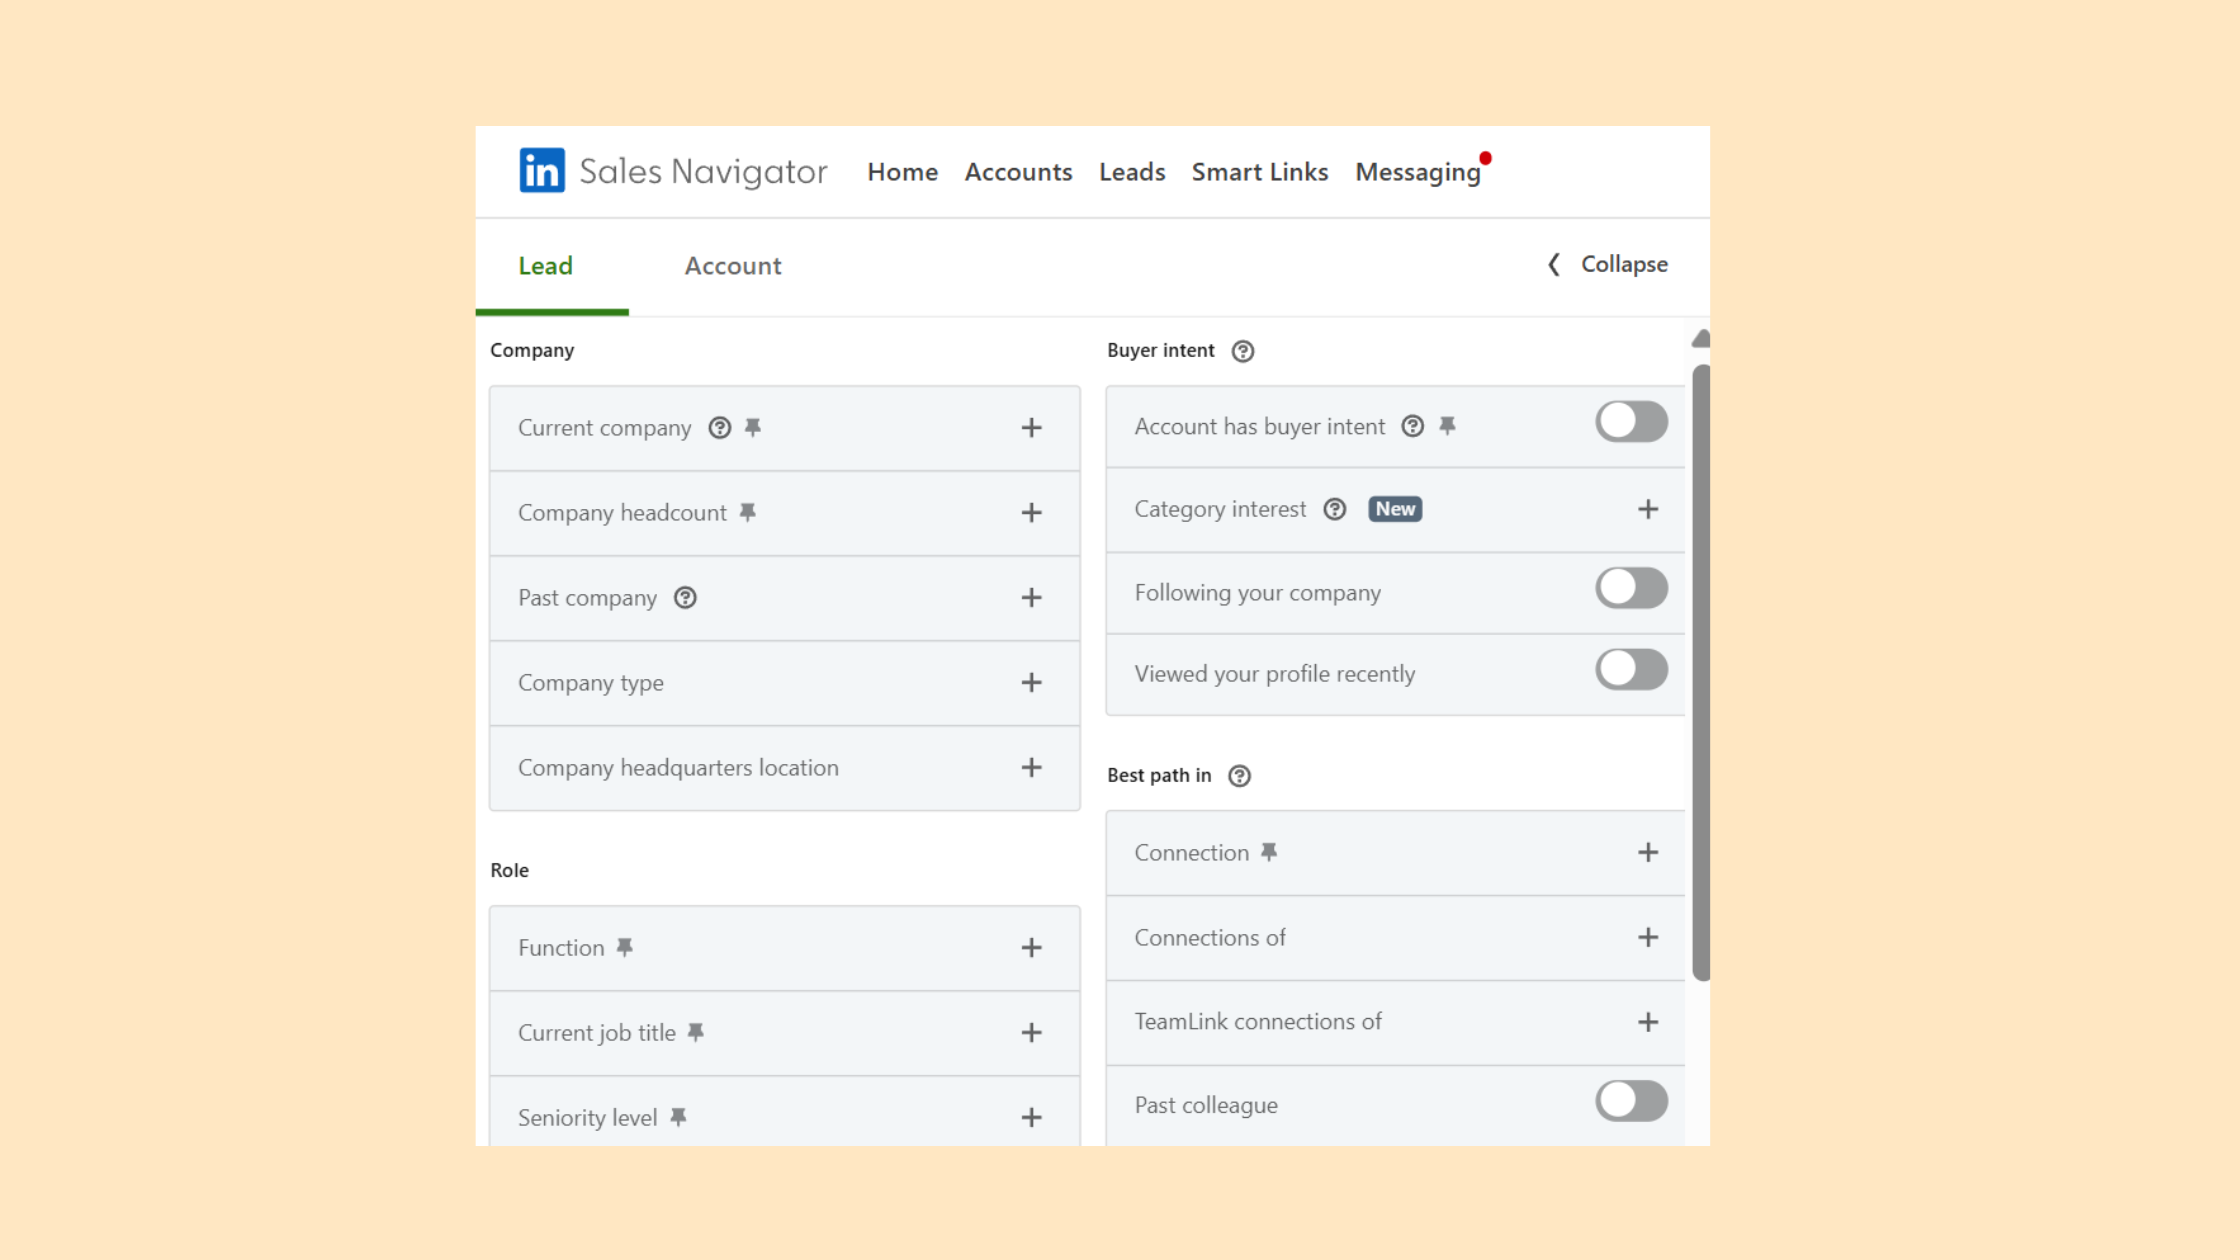Open help for Category interest

(1335, 509)
